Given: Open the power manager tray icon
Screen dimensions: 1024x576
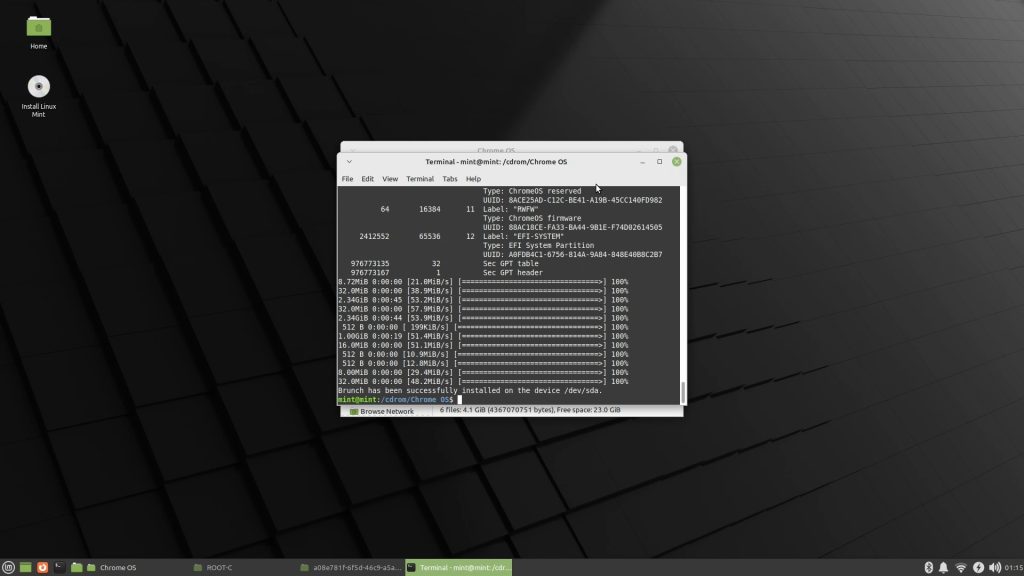Looking at the screenshot, I should click(x=978, y=567).
